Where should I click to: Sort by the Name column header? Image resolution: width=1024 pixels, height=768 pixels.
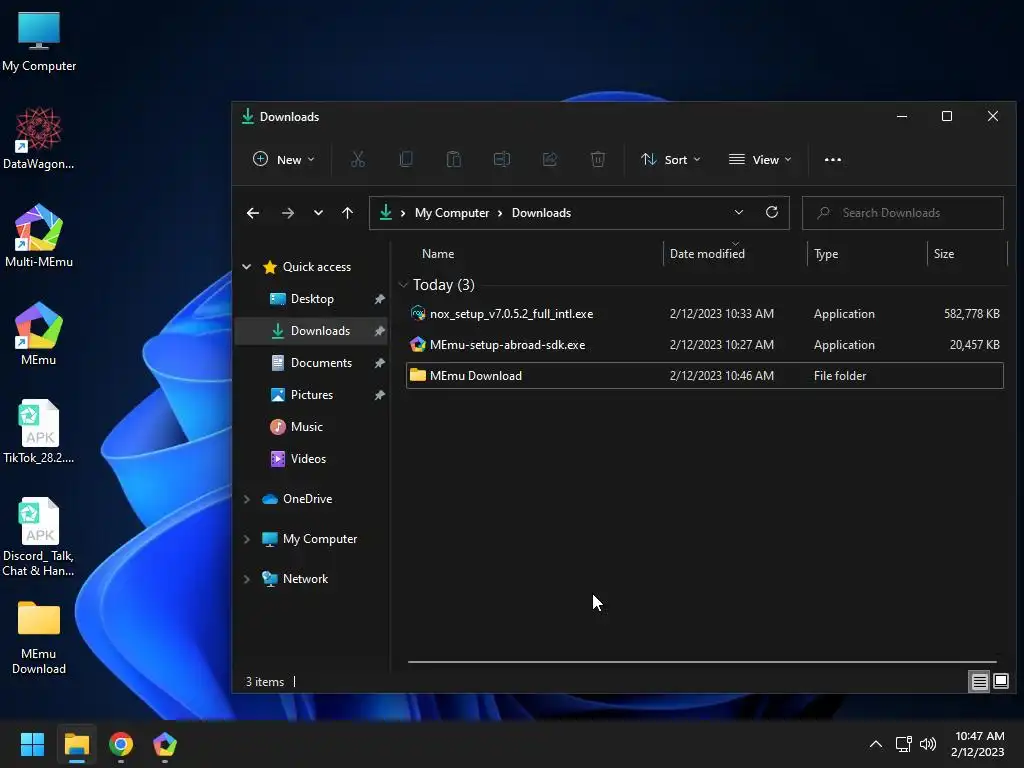(438, 254)
